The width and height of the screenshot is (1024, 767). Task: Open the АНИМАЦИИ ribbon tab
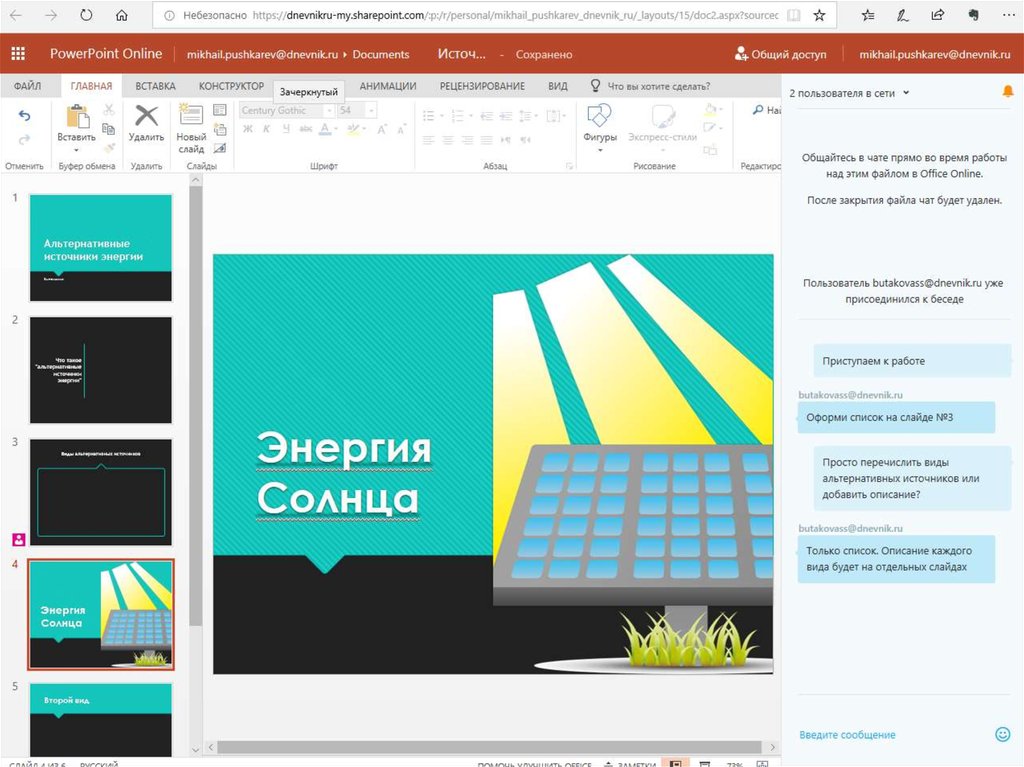coord(388,86)
